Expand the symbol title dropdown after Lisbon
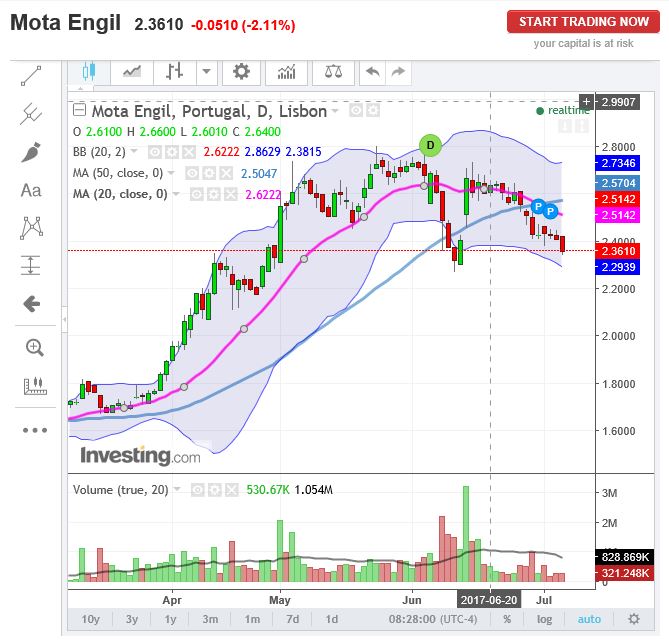Viewport: 669px width, 643px height. coord(335,111)
